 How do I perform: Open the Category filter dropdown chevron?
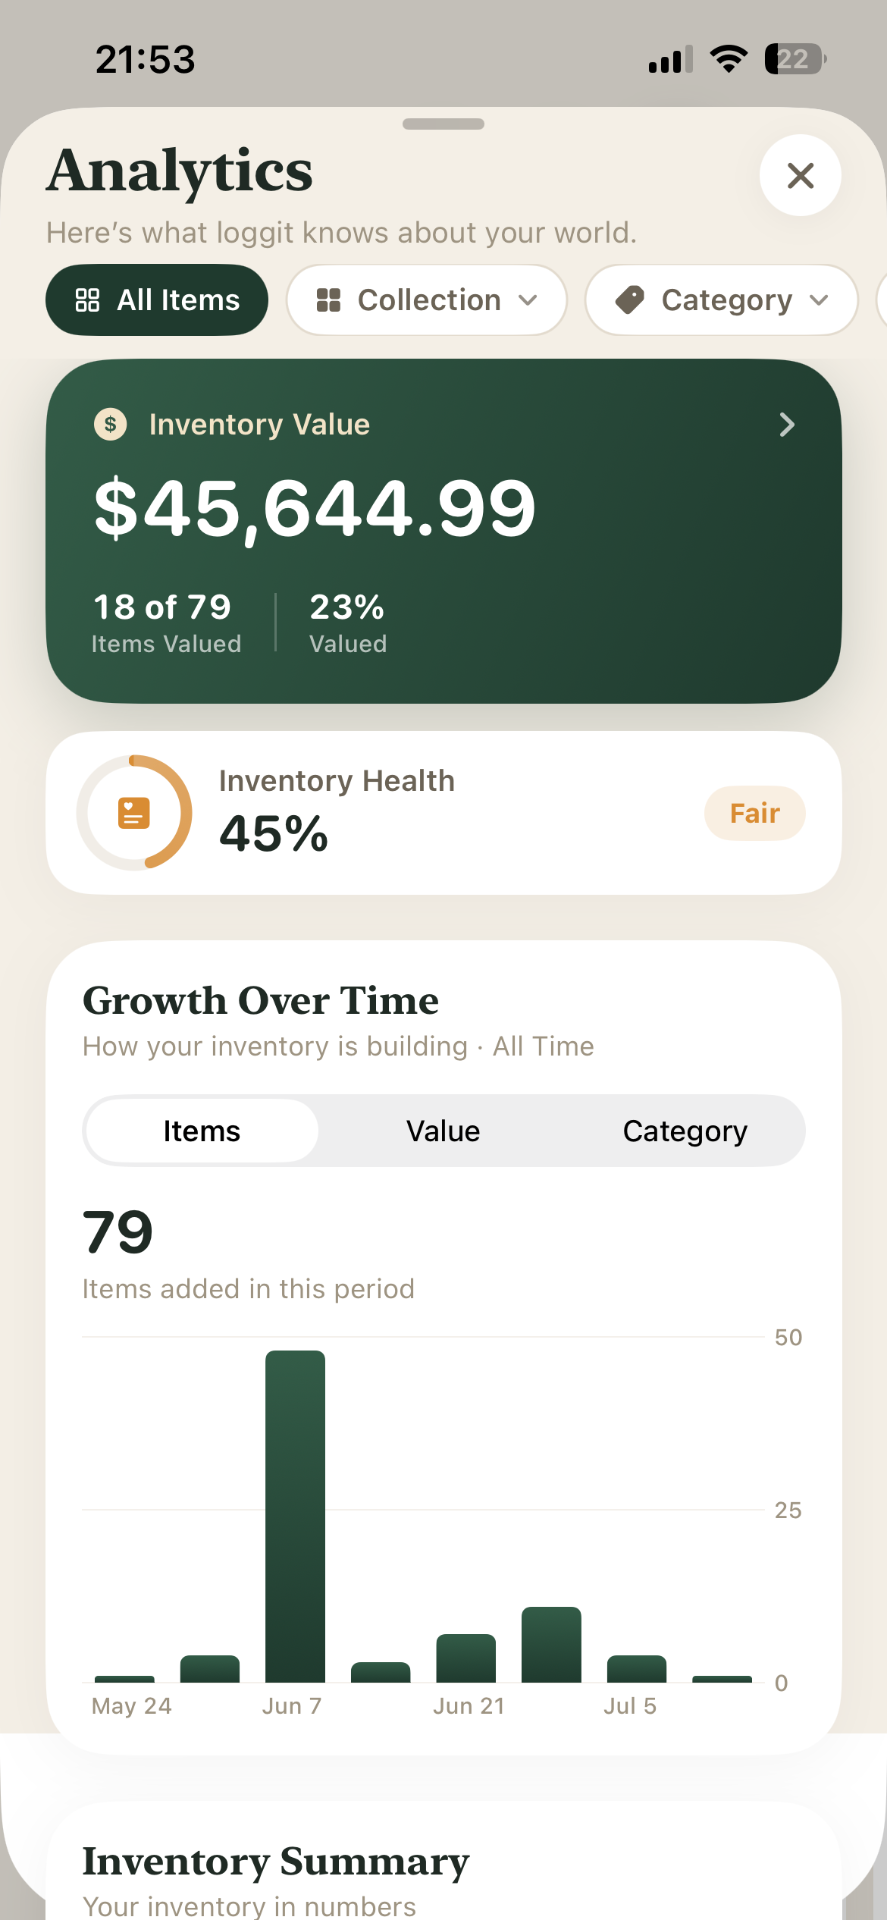coord(819,300)
